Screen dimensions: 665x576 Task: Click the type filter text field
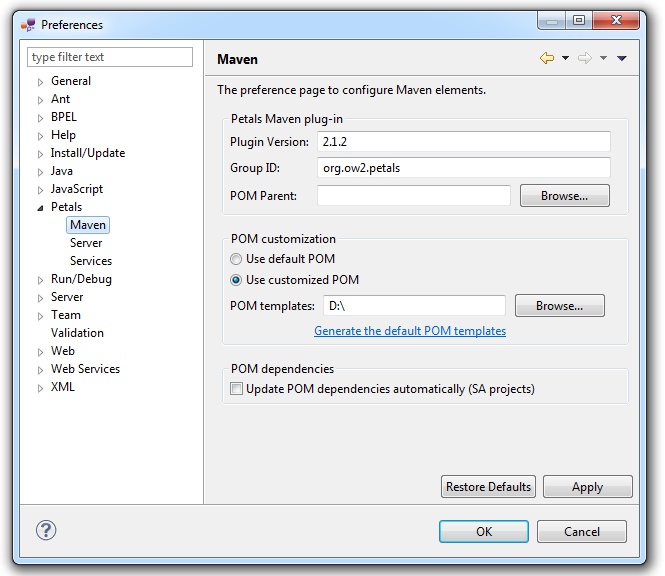click(110, 57)
